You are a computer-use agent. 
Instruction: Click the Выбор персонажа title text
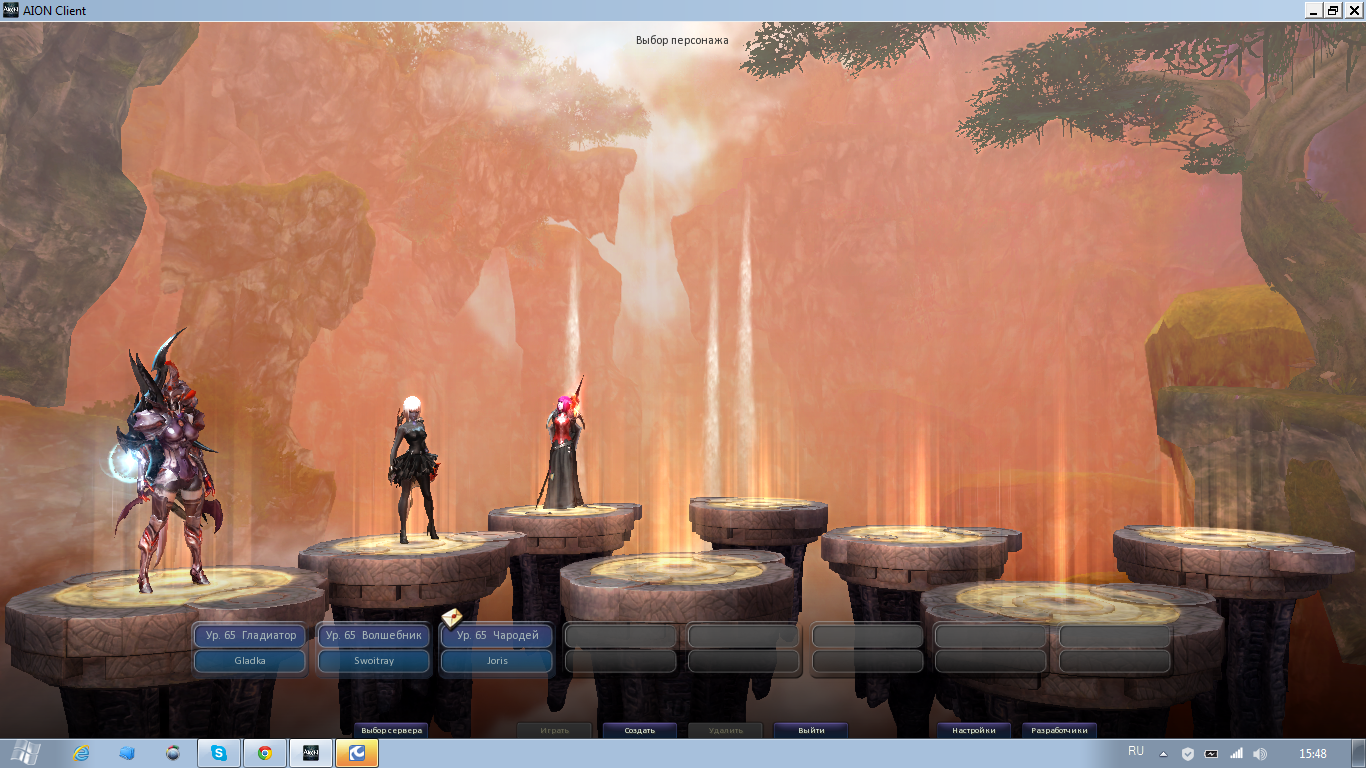point(682,40)
